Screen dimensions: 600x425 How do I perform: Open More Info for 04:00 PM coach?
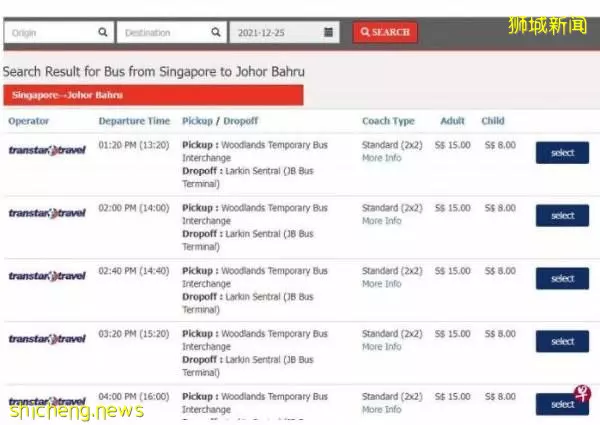coord(382,409)
